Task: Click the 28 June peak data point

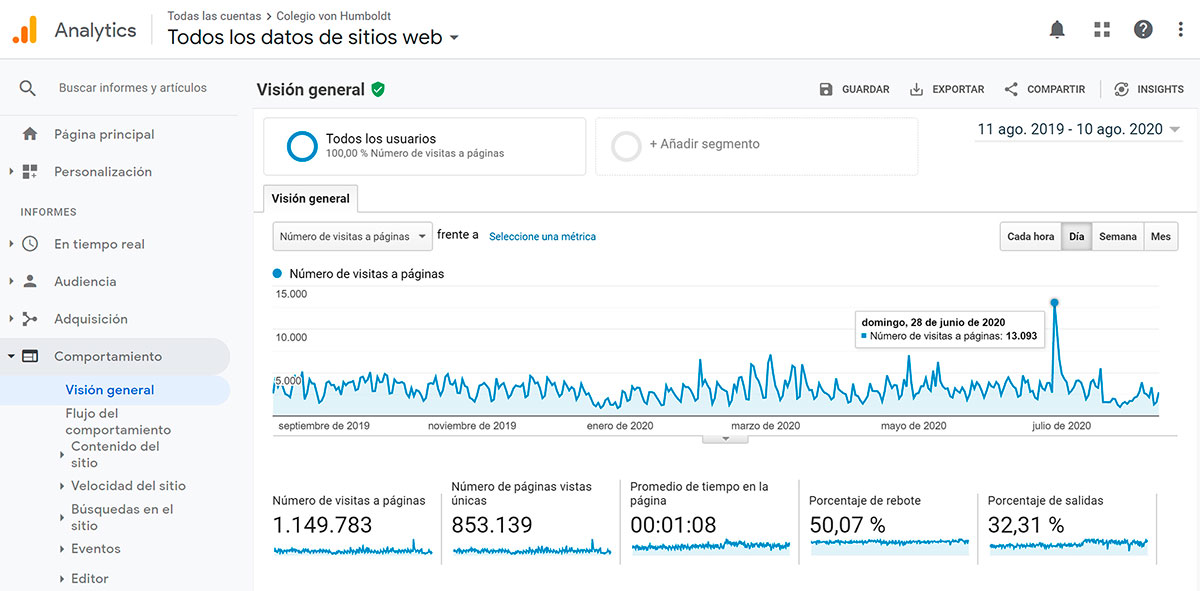Action: click(1054, 302)
